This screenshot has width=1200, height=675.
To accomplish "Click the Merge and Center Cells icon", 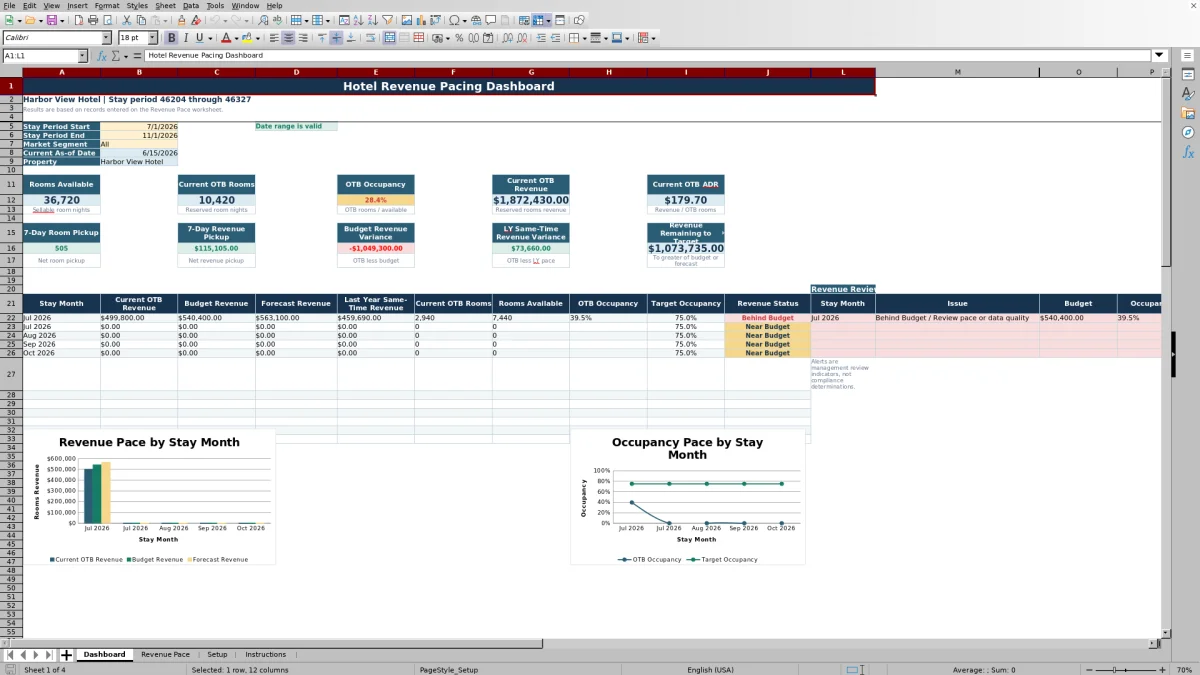I will (x=389, y=38).
